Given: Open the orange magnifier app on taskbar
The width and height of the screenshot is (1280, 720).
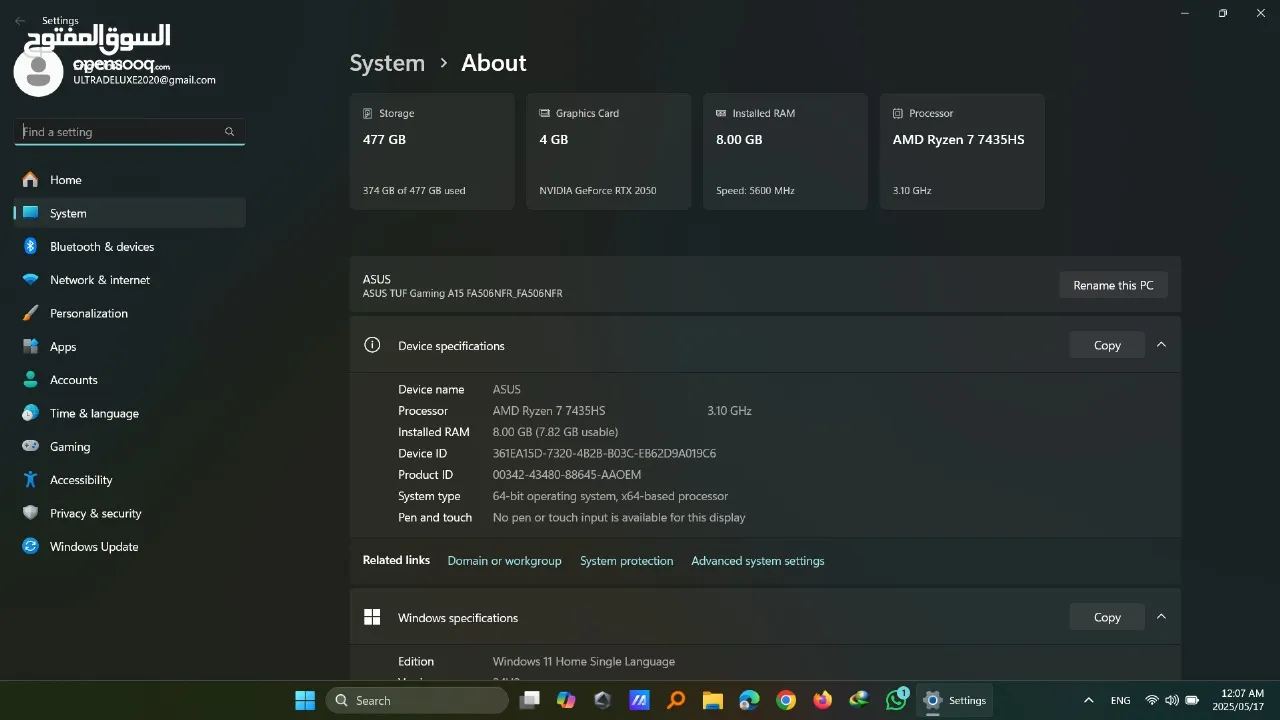Looking at the screenshot, I should click(676, 700).
